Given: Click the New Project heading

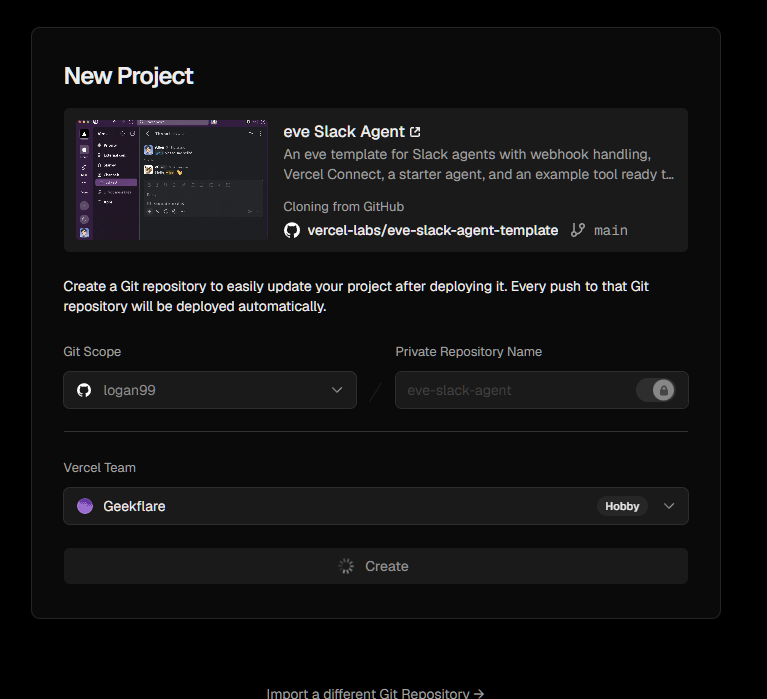Looking at the screenshot, I should [129, 76].
